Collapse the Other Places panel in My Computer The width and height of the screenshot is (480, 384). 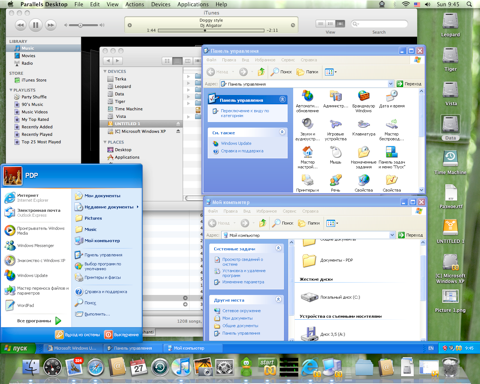278,300
